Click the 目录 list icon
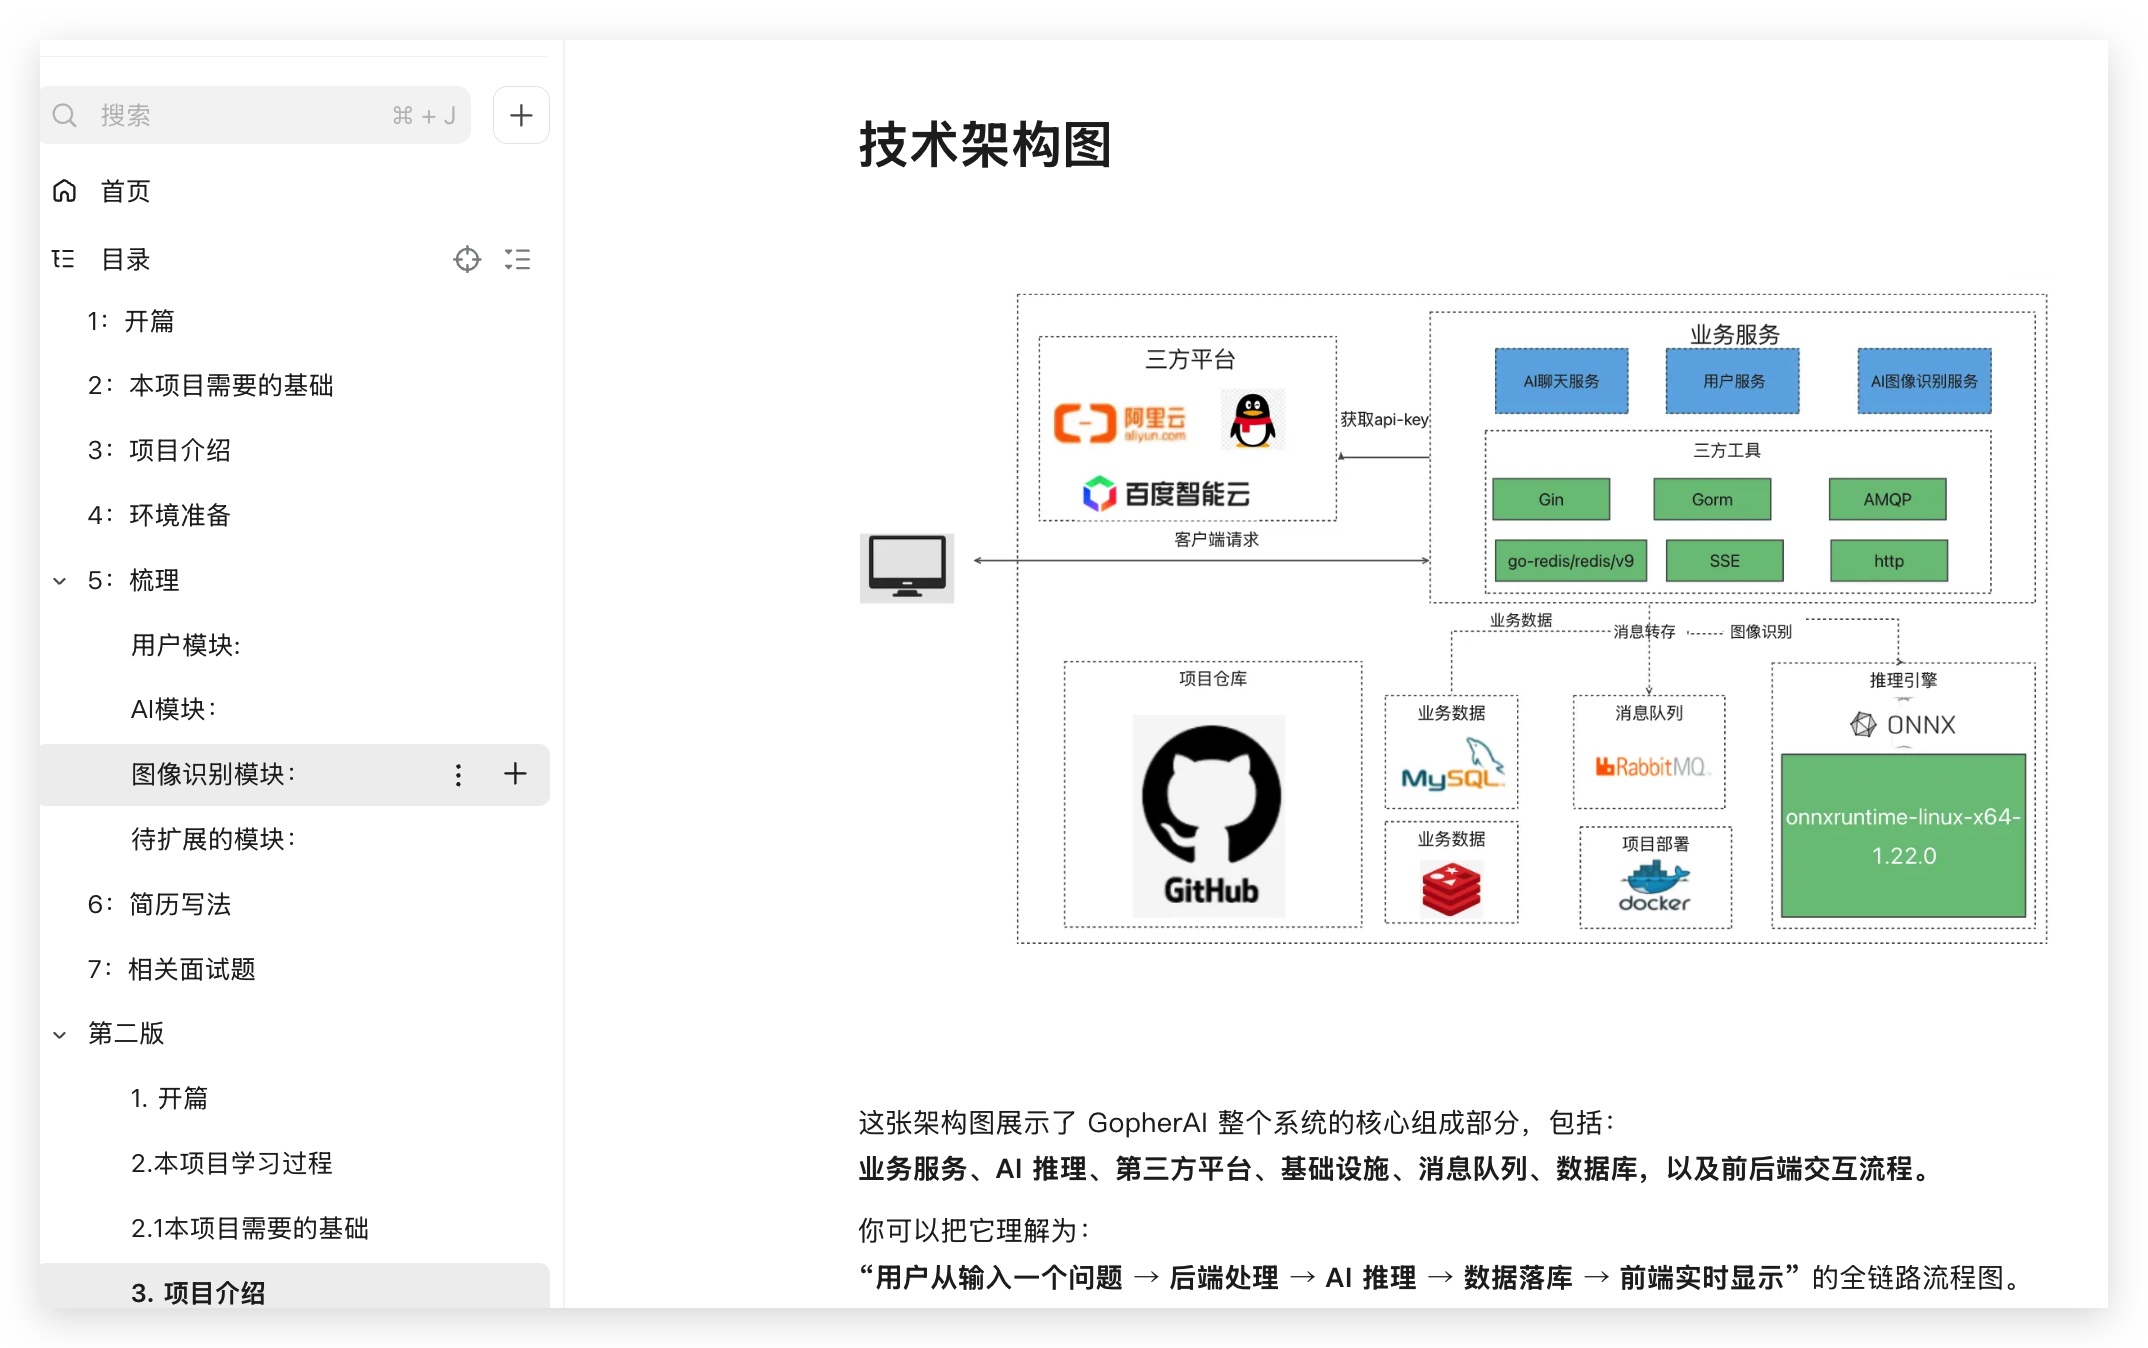The width and height of the screenshot is (2148, 1348). tap(64, 260)
